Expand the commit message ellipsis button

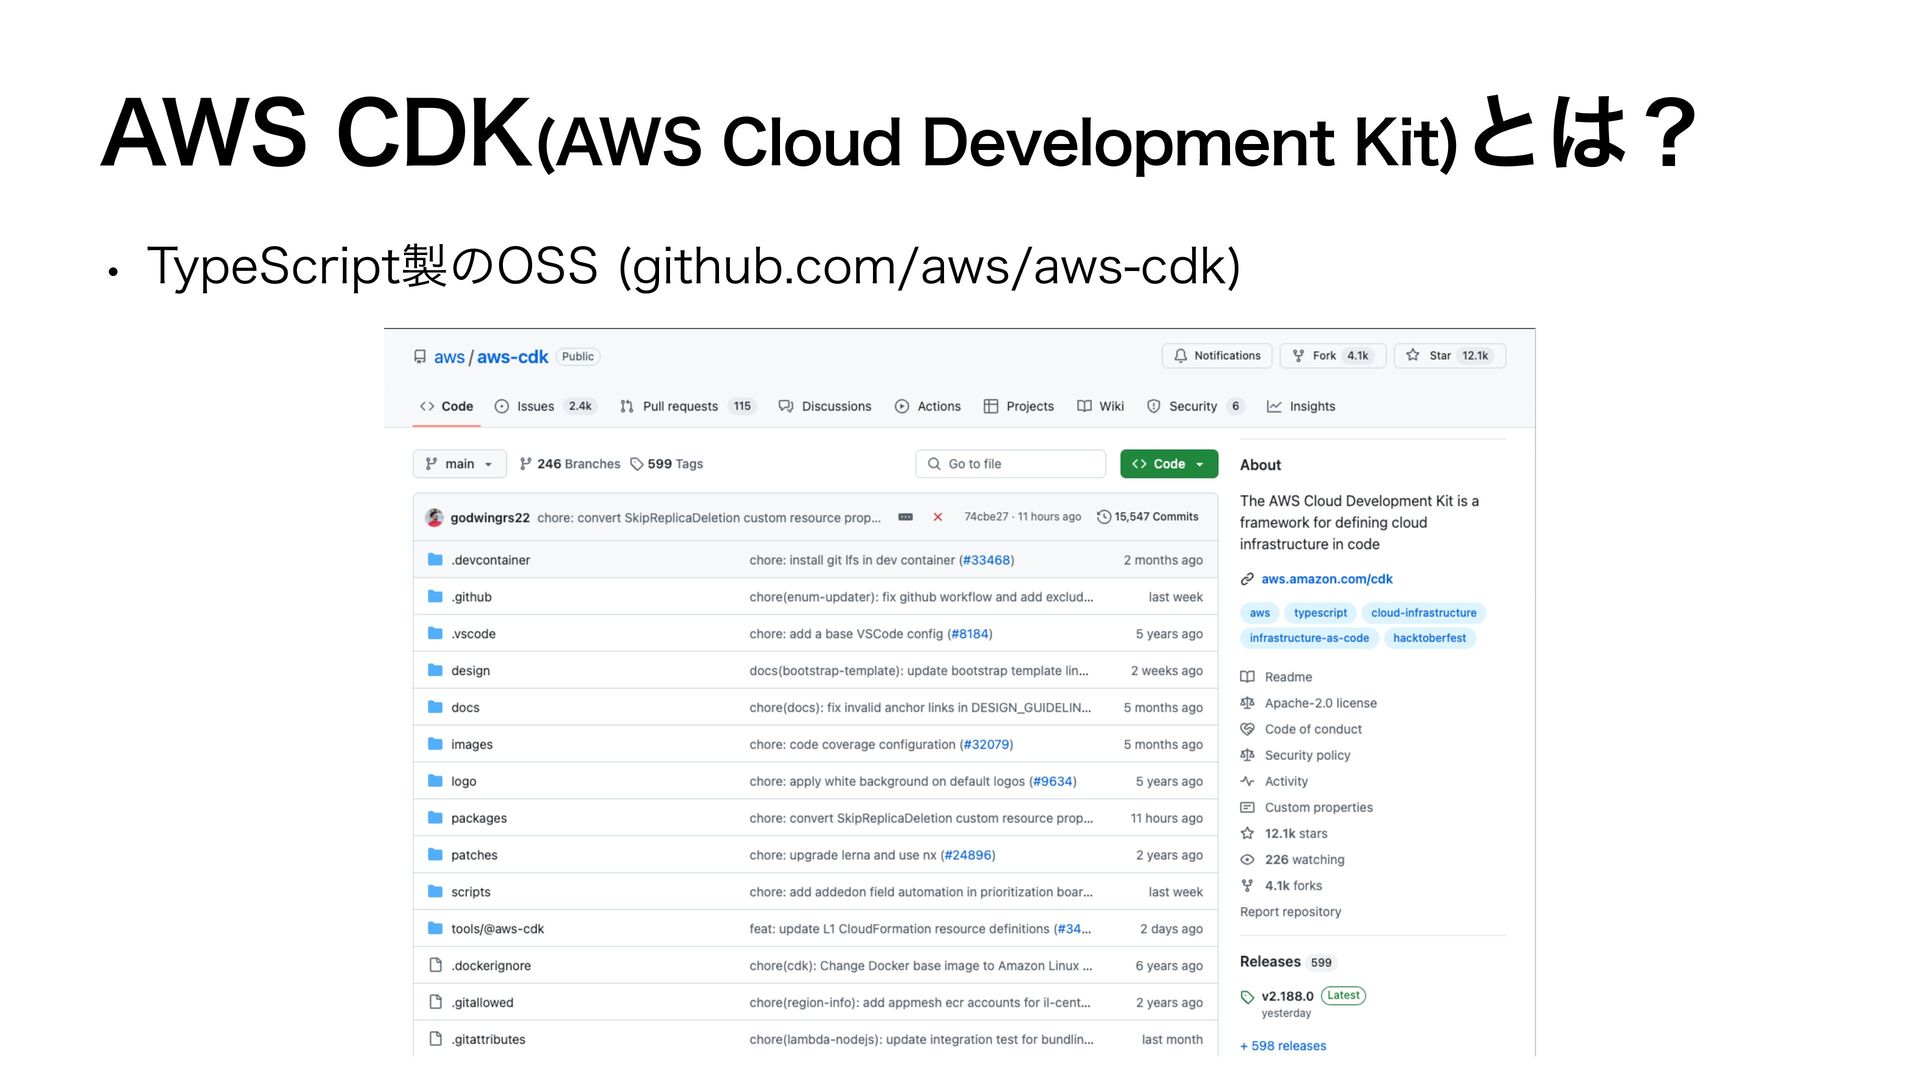coord(905,517)
